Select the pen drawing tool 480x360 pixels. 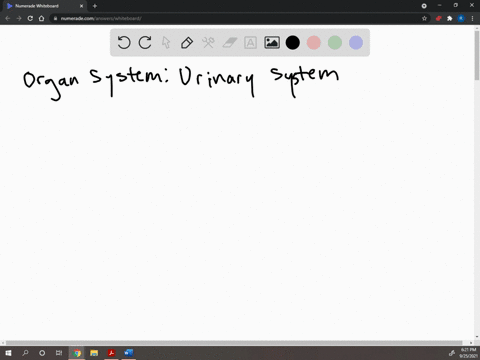tap(187, 43)
